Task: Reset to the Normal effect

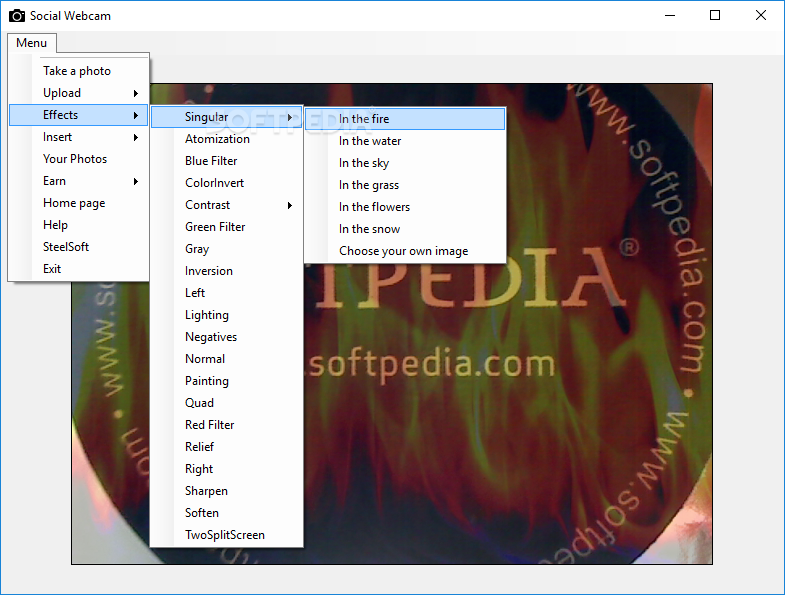Action: (x=227, y=360)
